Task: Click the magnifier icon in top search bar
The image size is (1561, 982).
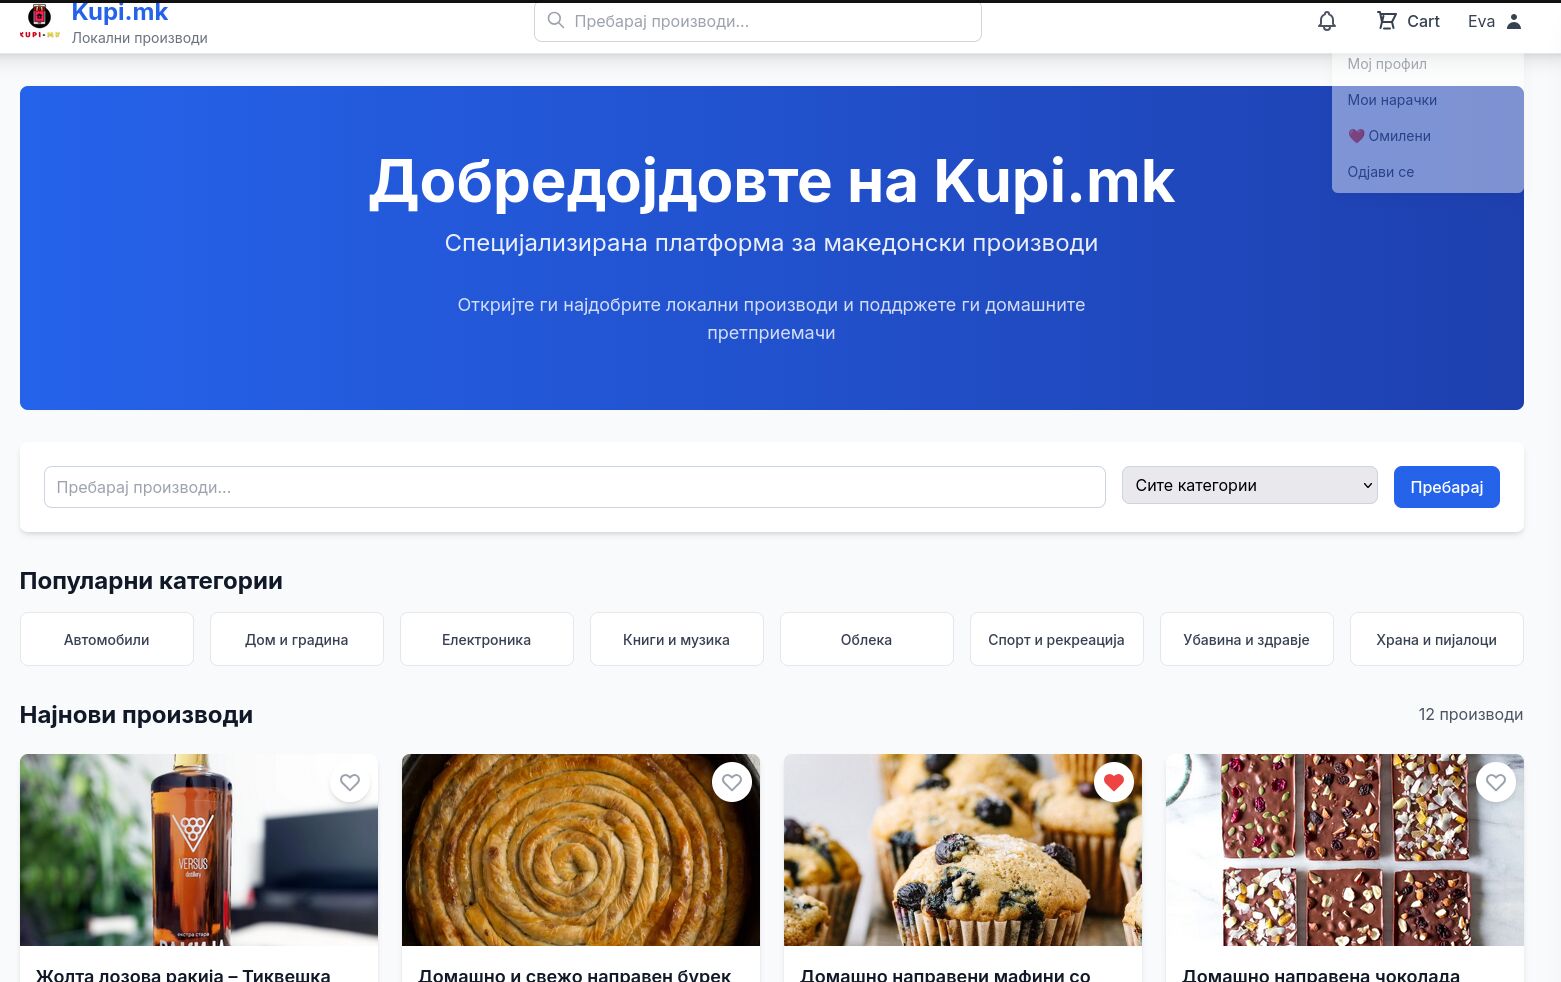Action: click(556, 21)
